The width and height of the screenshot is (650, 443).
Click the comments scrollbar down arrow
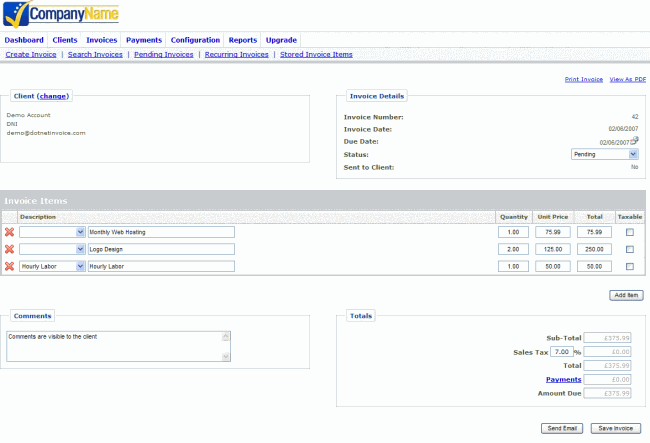(x=226, y=356)
